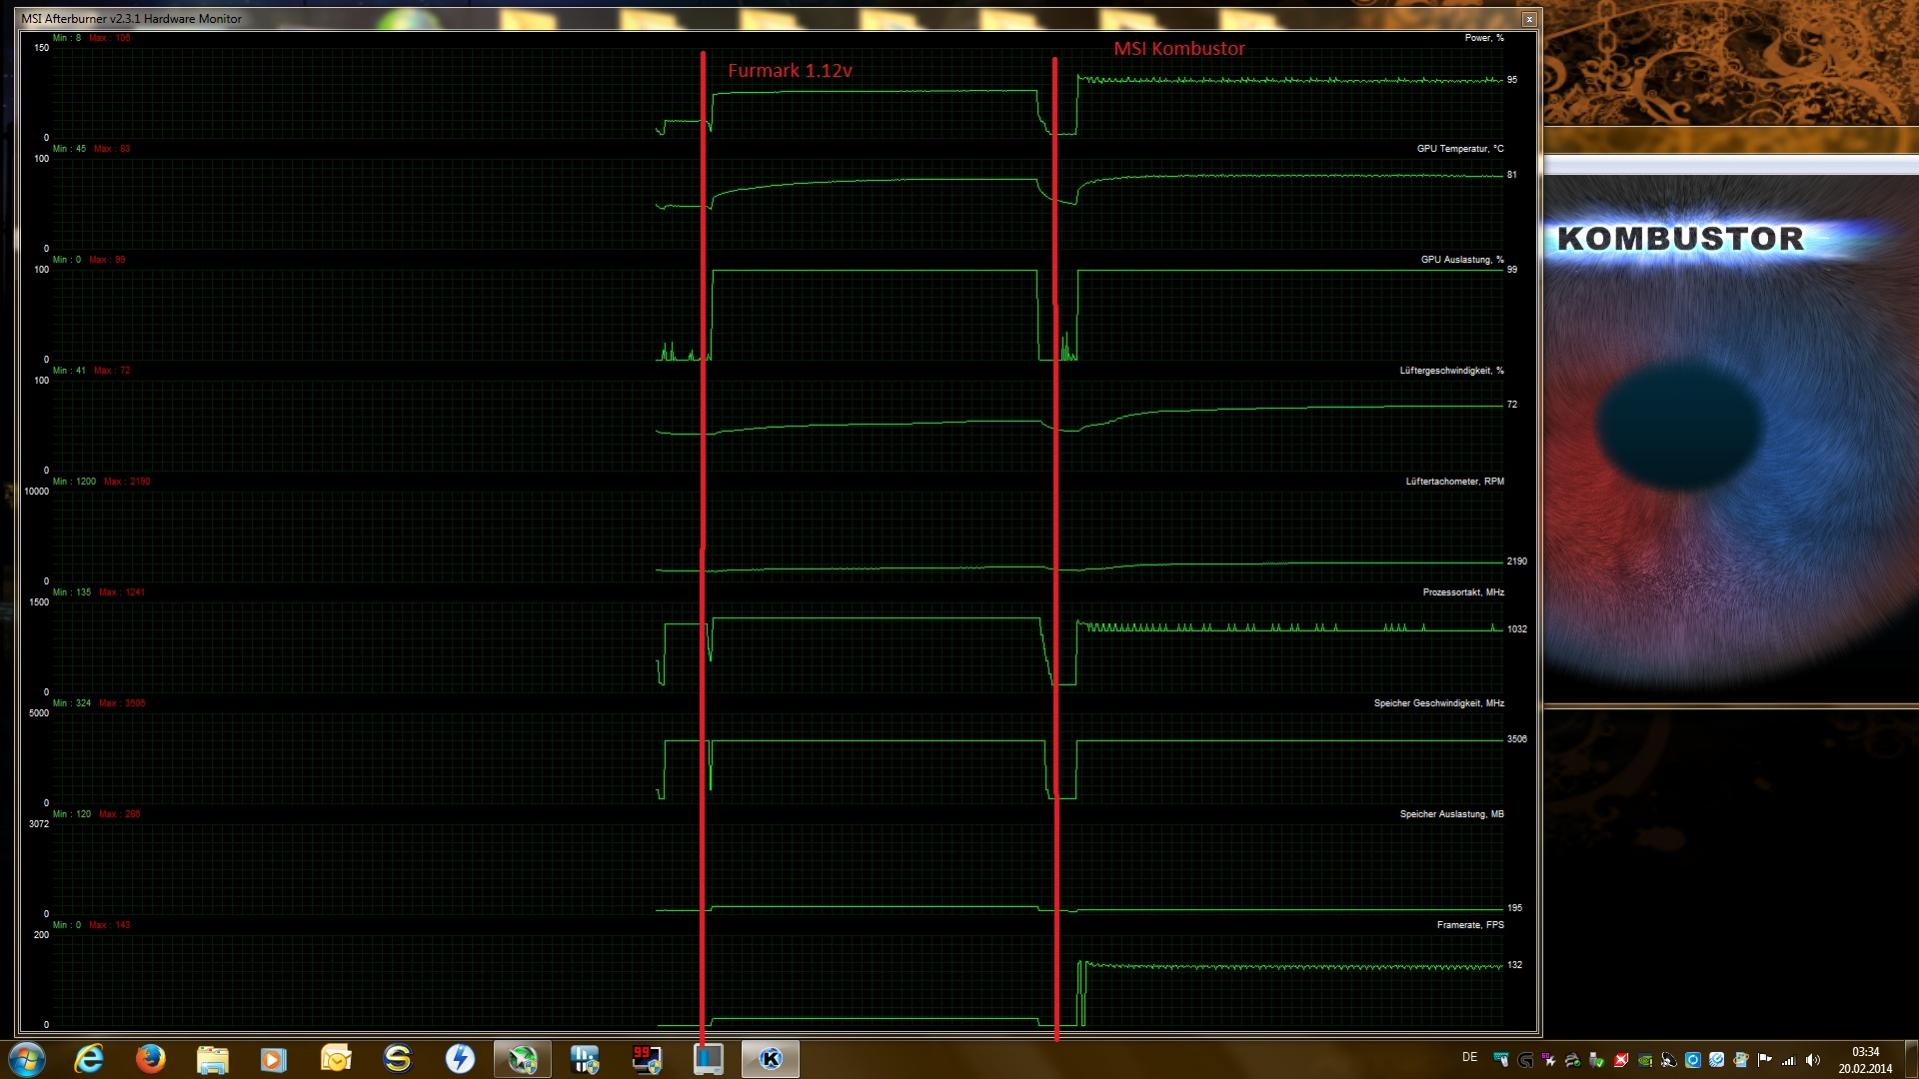Click the 'Speicher Auslastung, MB' graph label
The width and height of the screenshot is (1919, 1079).
[x=1452, y=815]
